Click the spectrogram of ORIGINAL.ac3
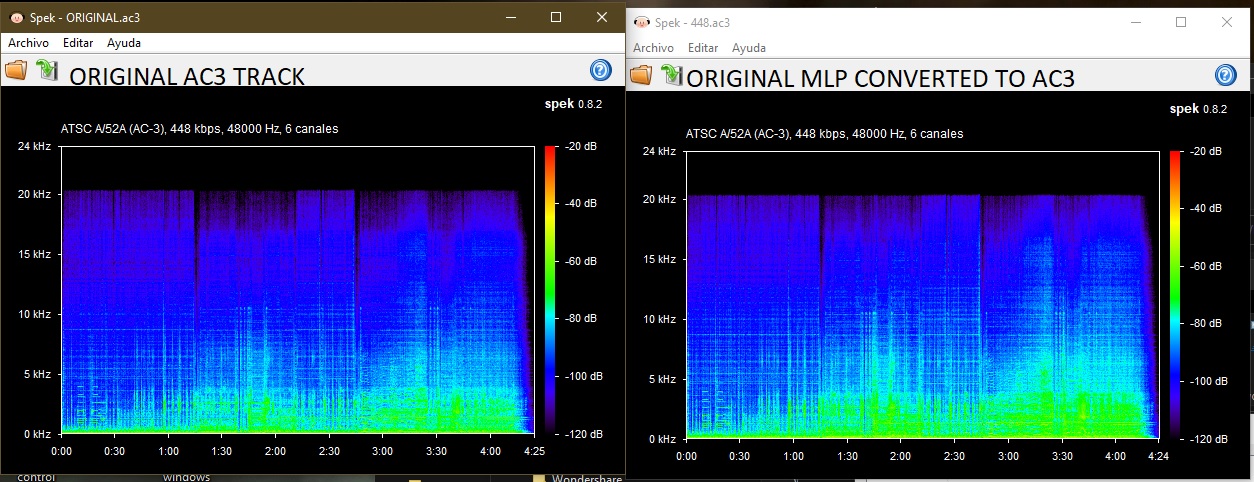 tap(295, 290)
